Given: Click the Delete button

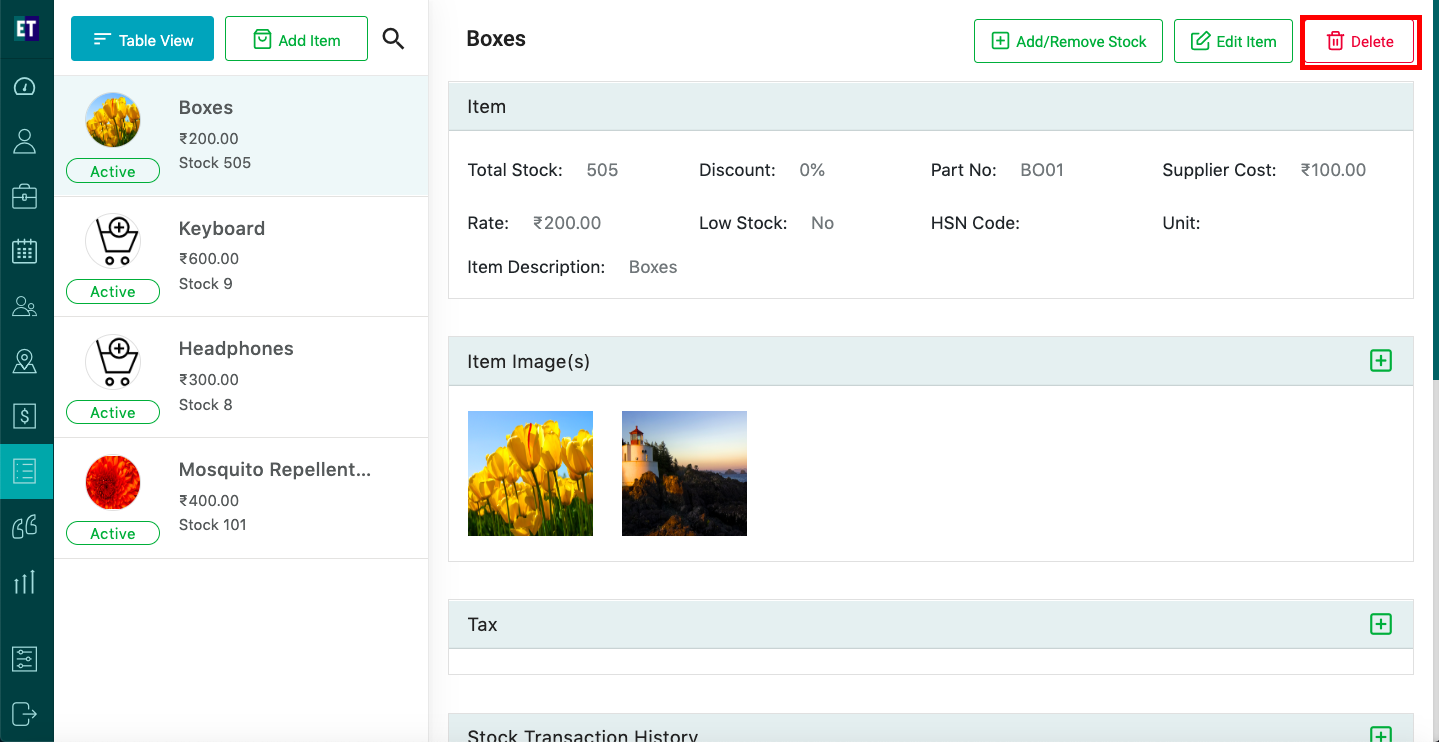Looking at the screenshot, I should [1360, 41].
